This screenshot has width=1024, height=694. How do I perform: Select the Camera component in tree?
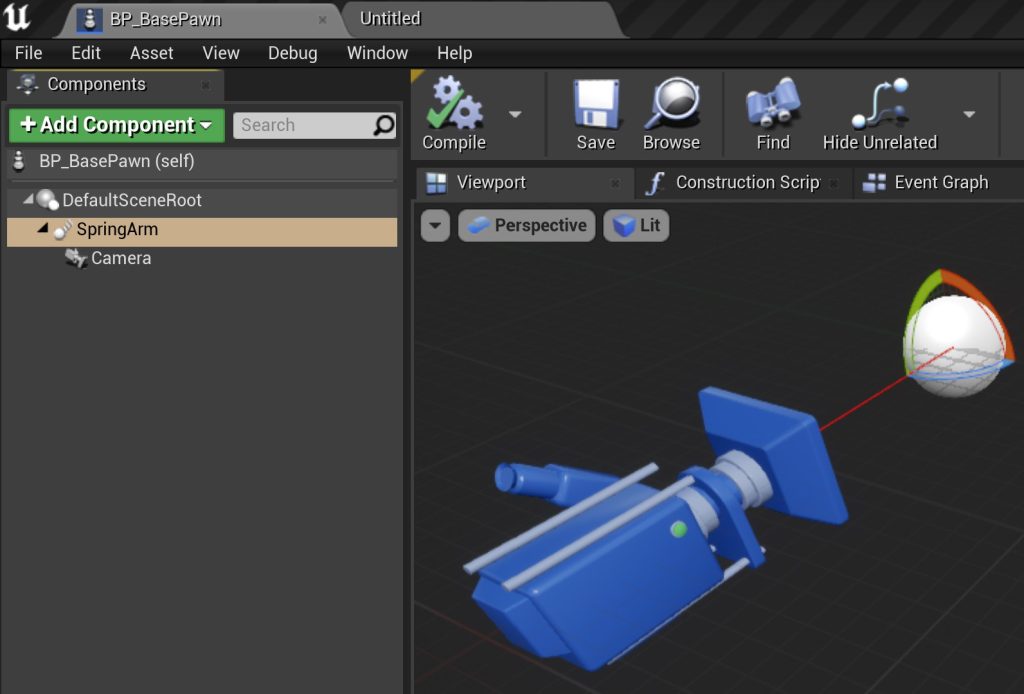point(120,258)
